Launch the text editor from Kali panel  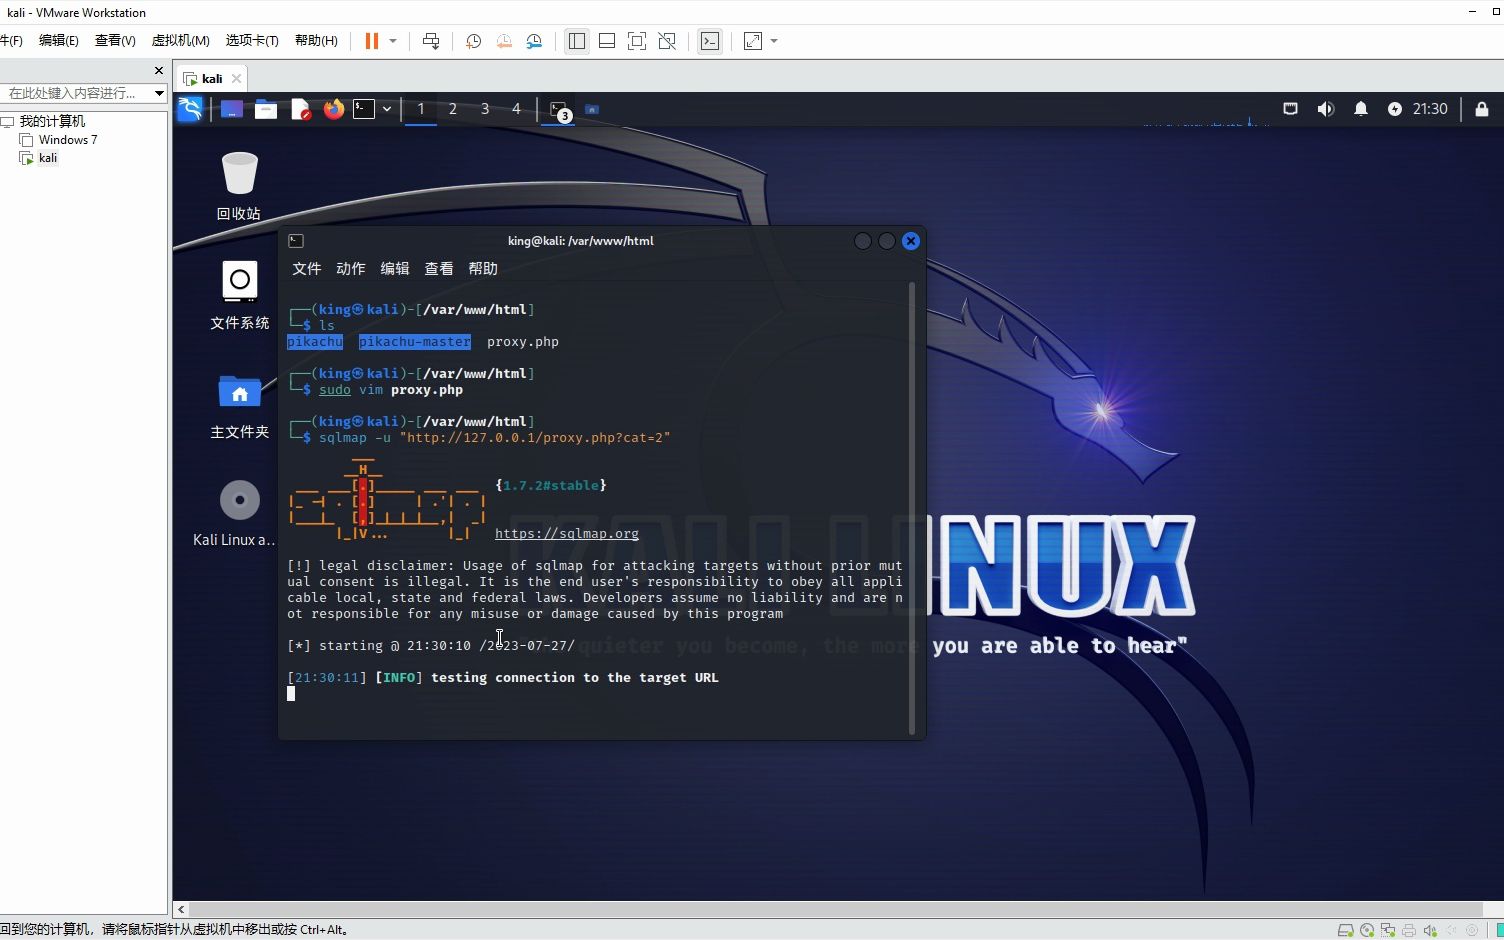(x=300, y=109)
